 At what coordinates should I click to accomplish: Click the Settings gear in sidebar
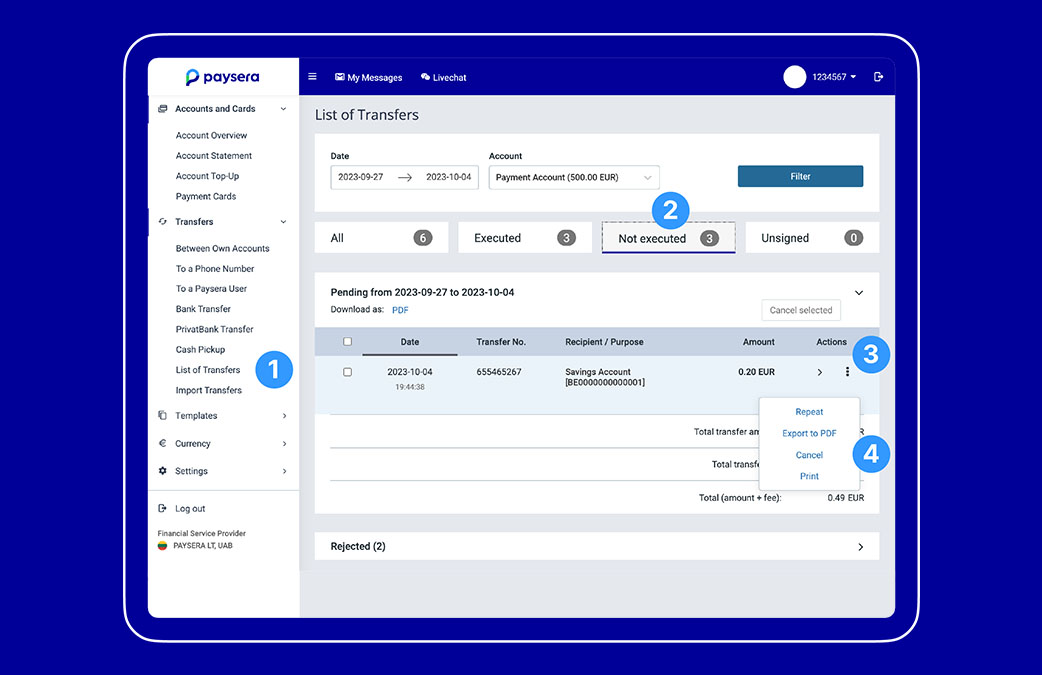[x=163, y=471]
